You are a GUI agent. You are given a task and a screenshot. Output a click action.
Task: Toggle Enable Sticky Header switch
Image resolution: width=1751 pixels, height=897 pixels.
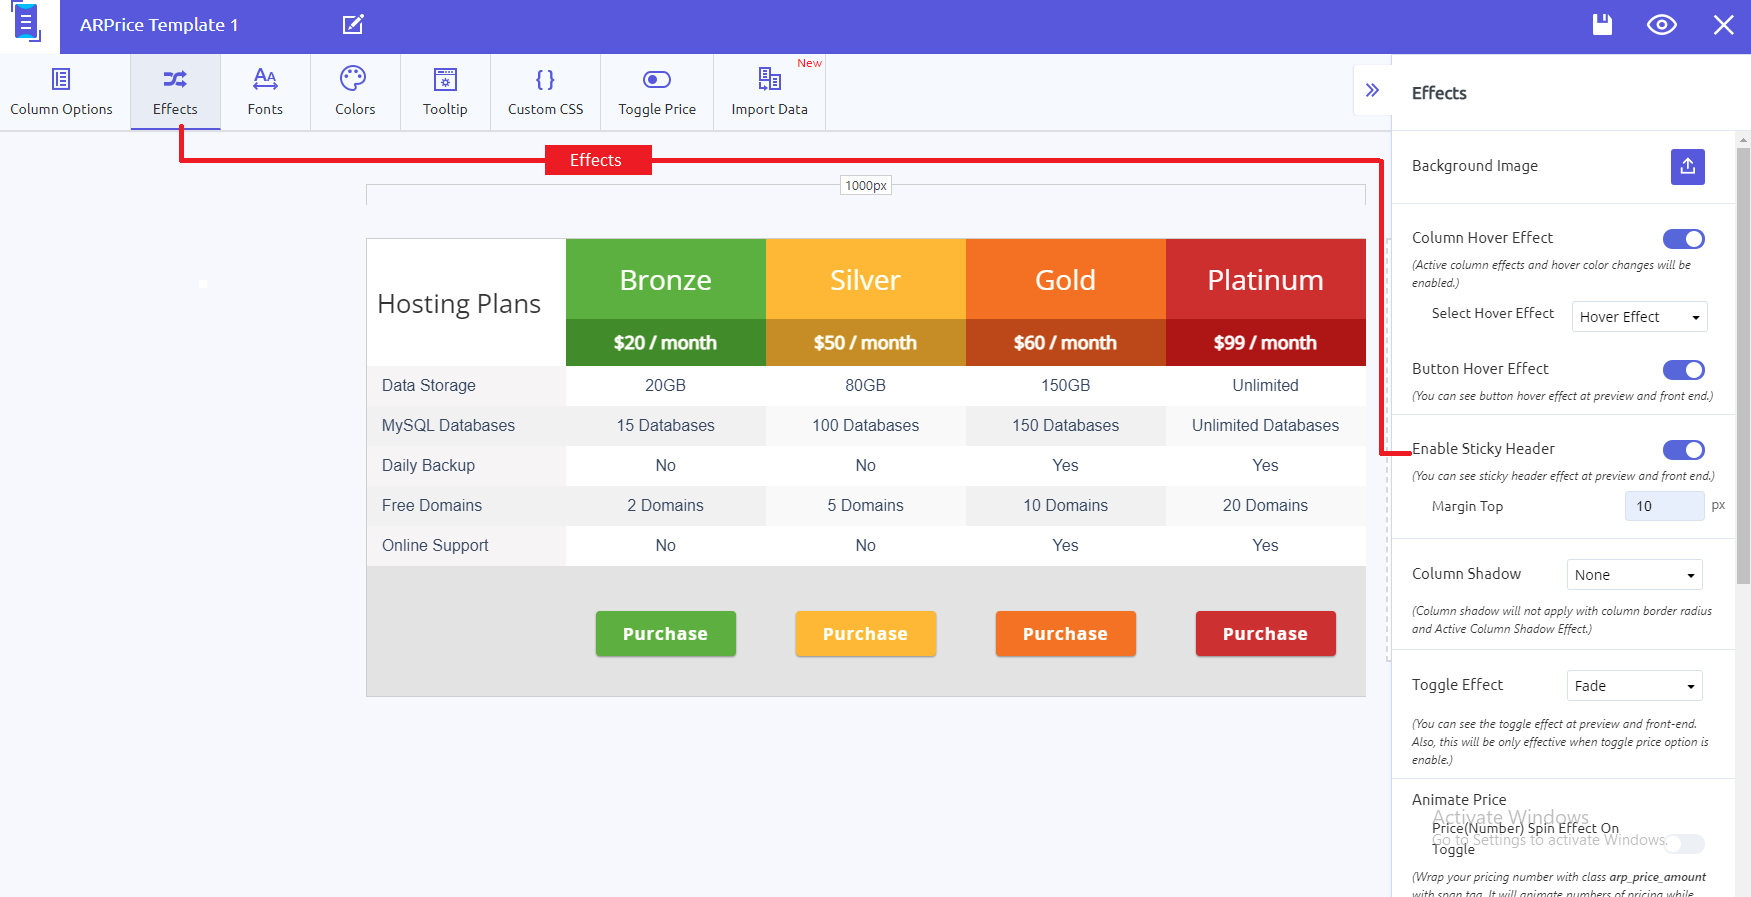pyautogui.click(x=1684, y=450)
